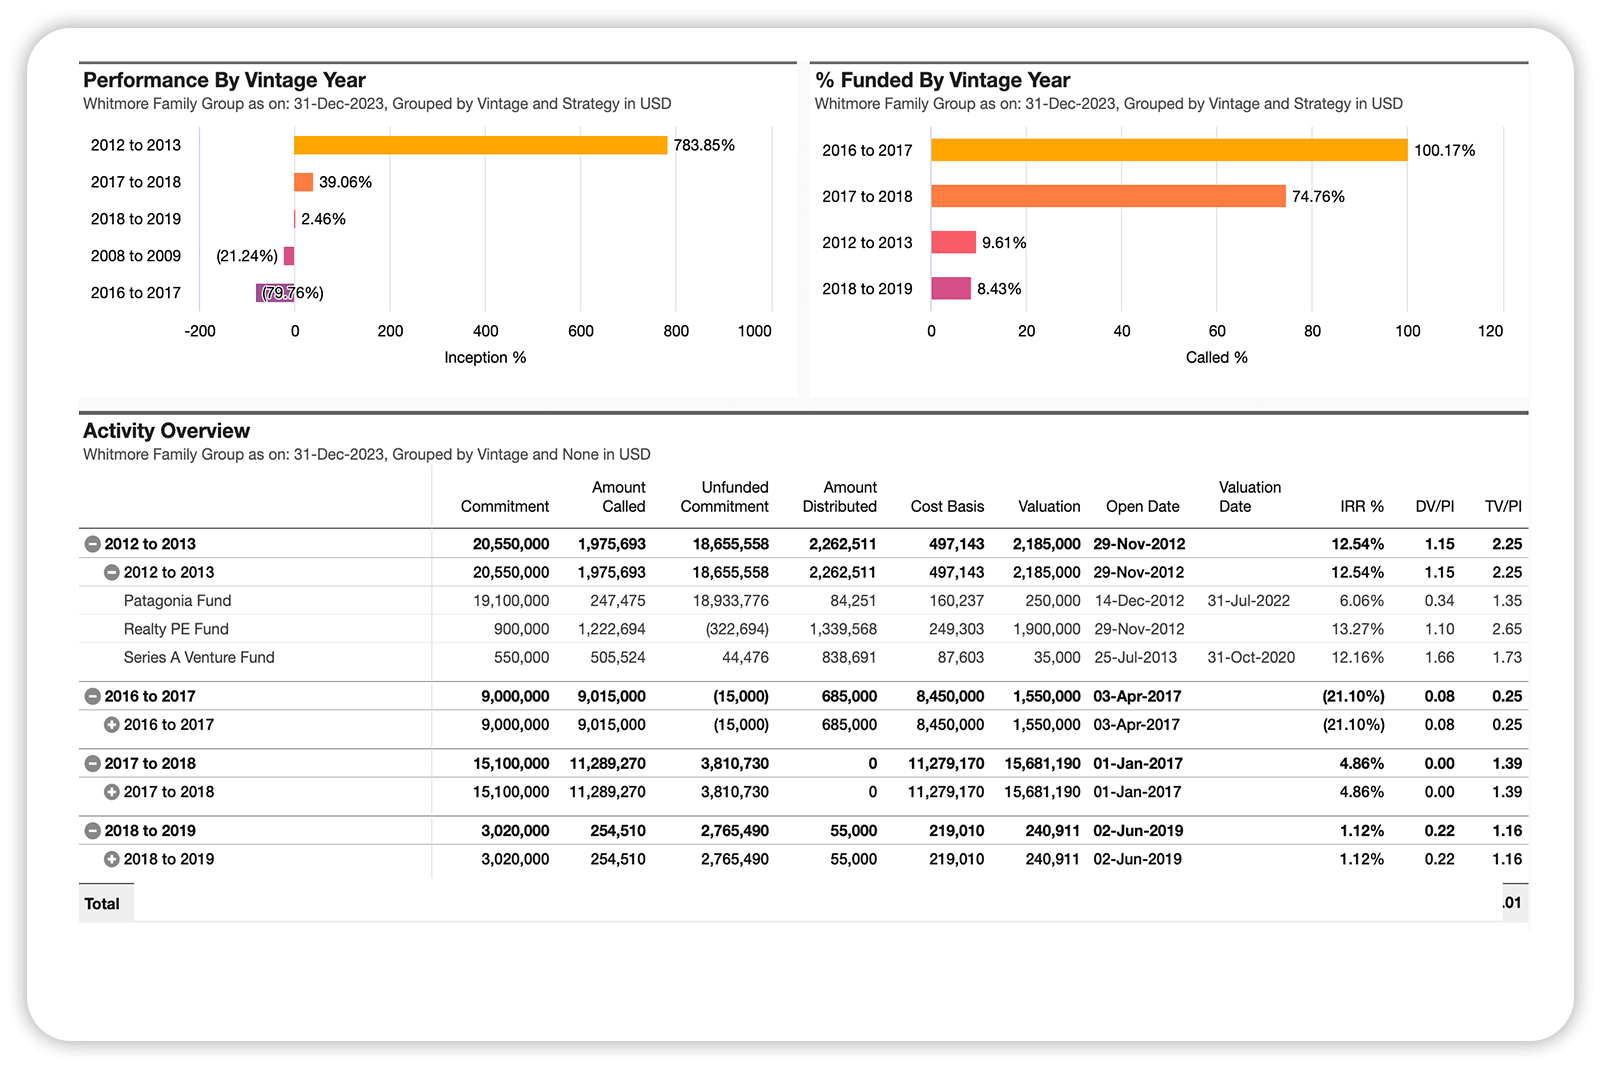The height and width of the screenshot is (1068, 1600).
Task: Click the Called % axis label
Action: point(1217,357)
